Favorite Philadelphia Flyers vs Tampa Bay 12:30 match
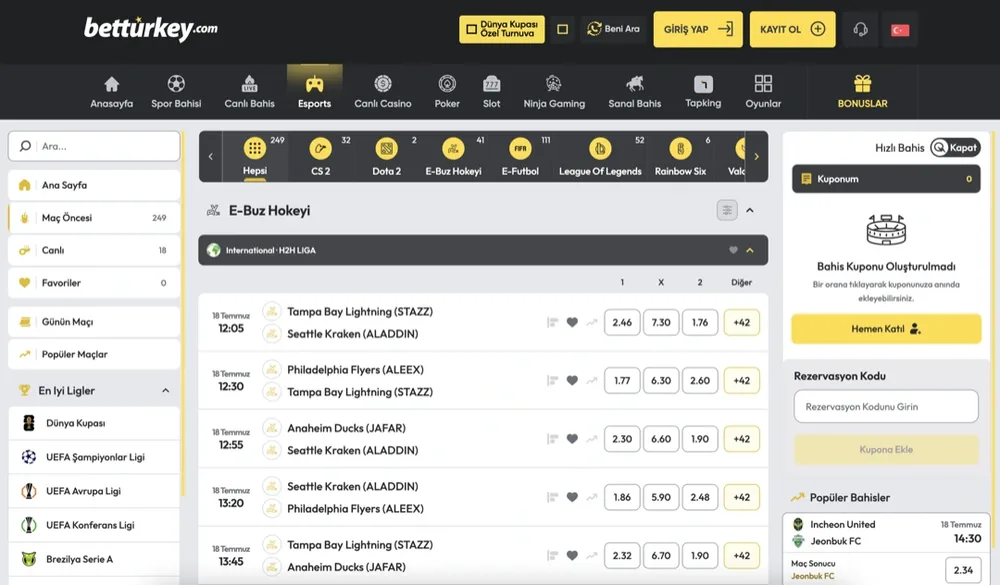 (572, 381)
